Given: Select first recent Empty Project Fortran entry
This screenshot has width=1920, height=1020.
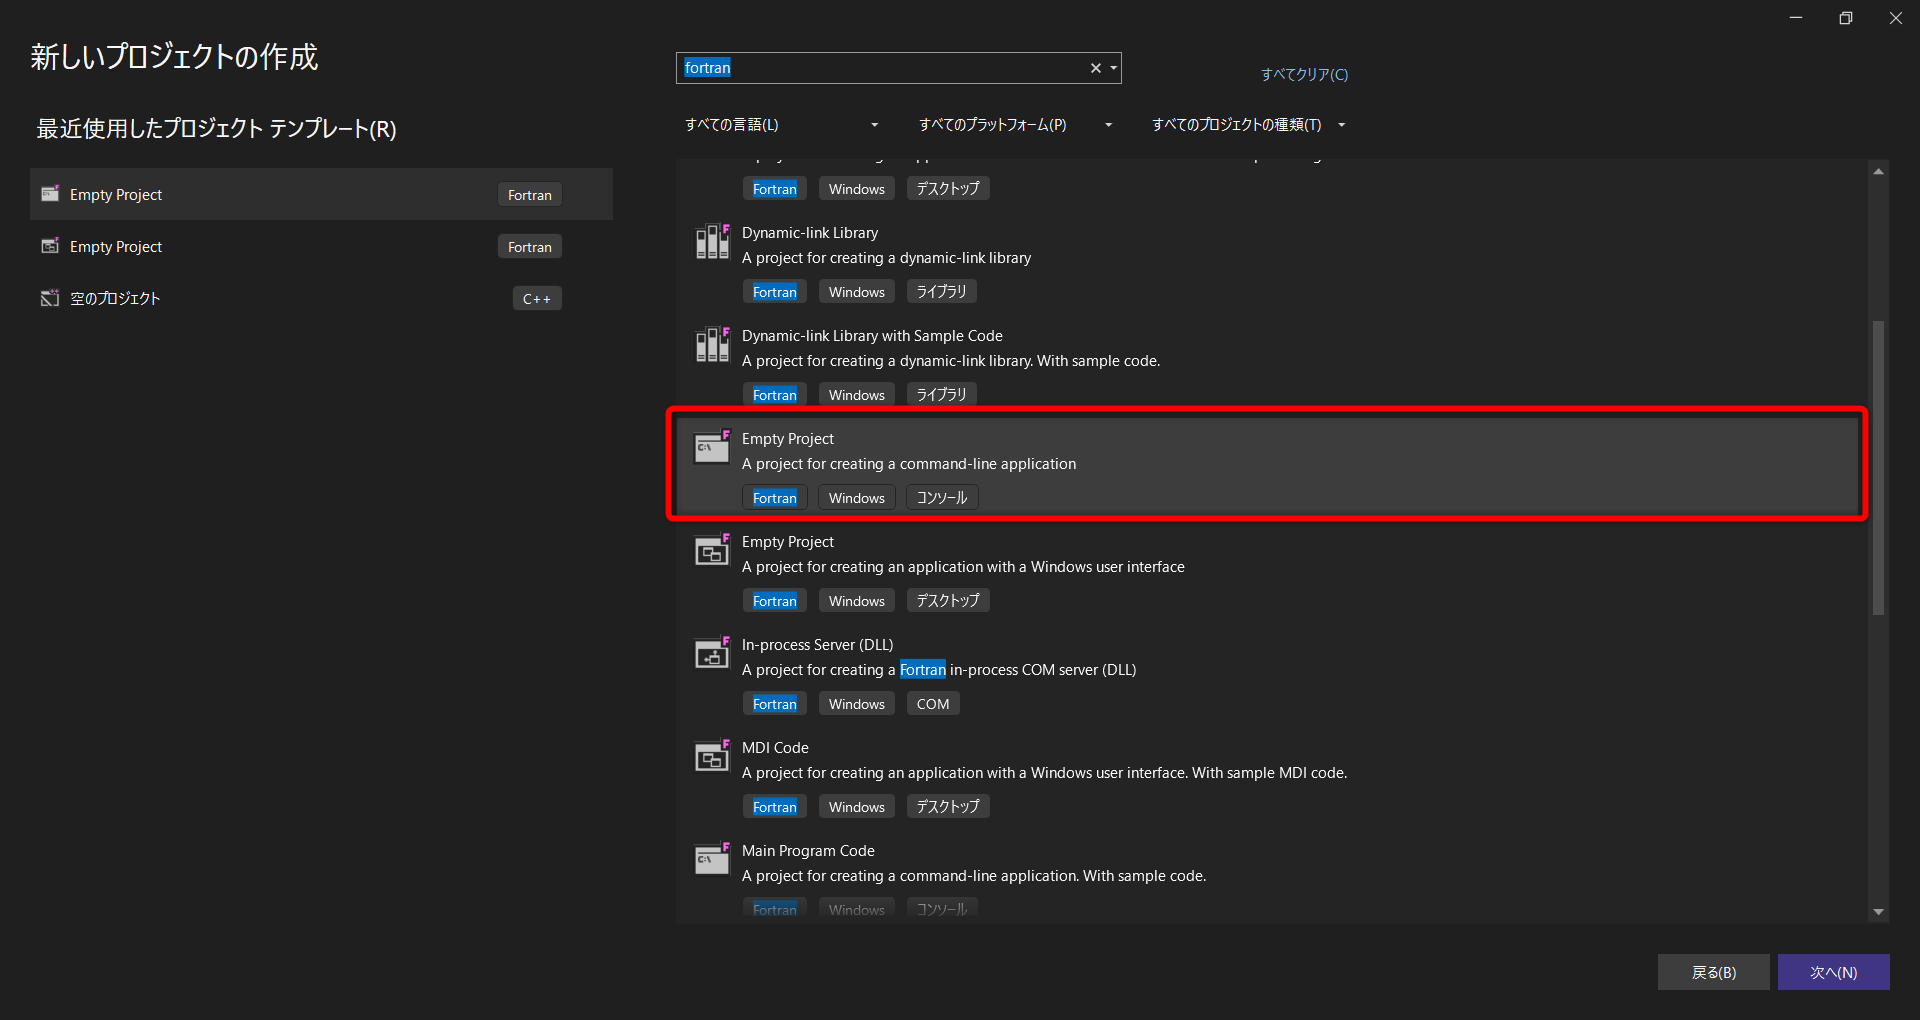Looking at the screenshot, I should point(321,194).
